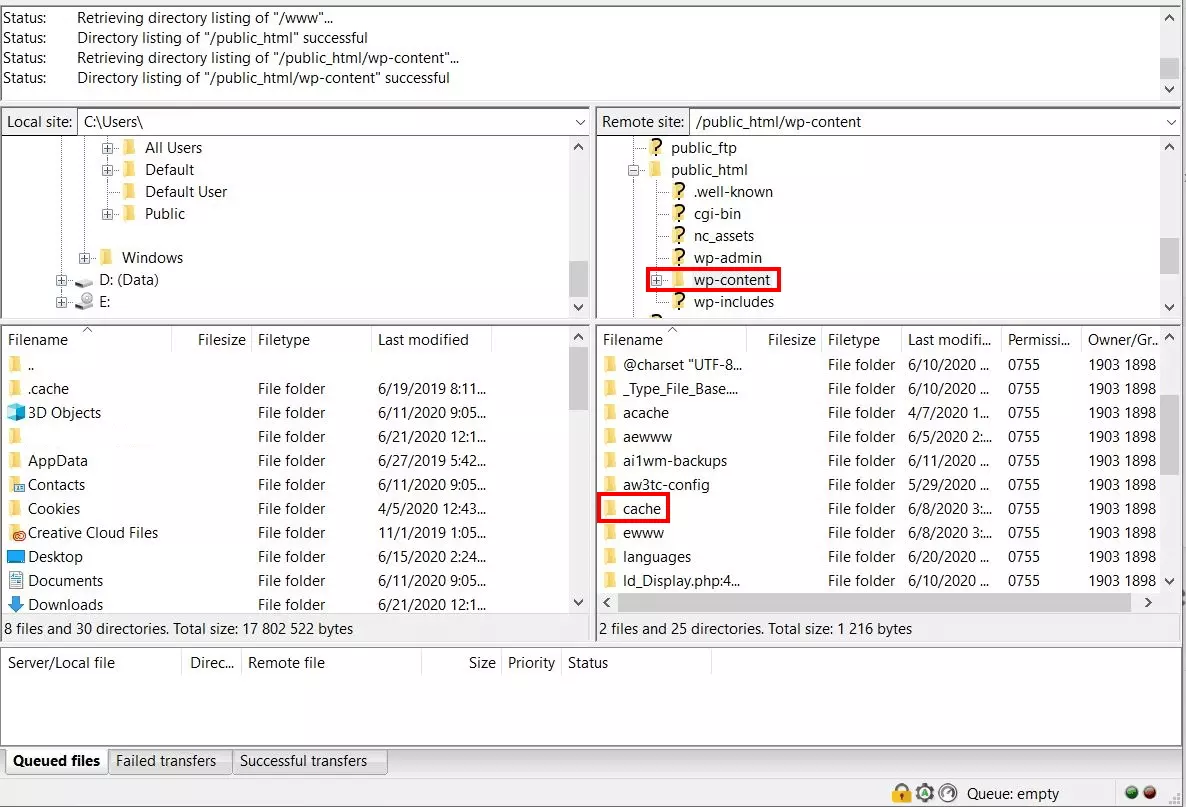The image size is (1186, 807).
Task: Click the red activity LED indicator
Action: tap(1150, 792)
